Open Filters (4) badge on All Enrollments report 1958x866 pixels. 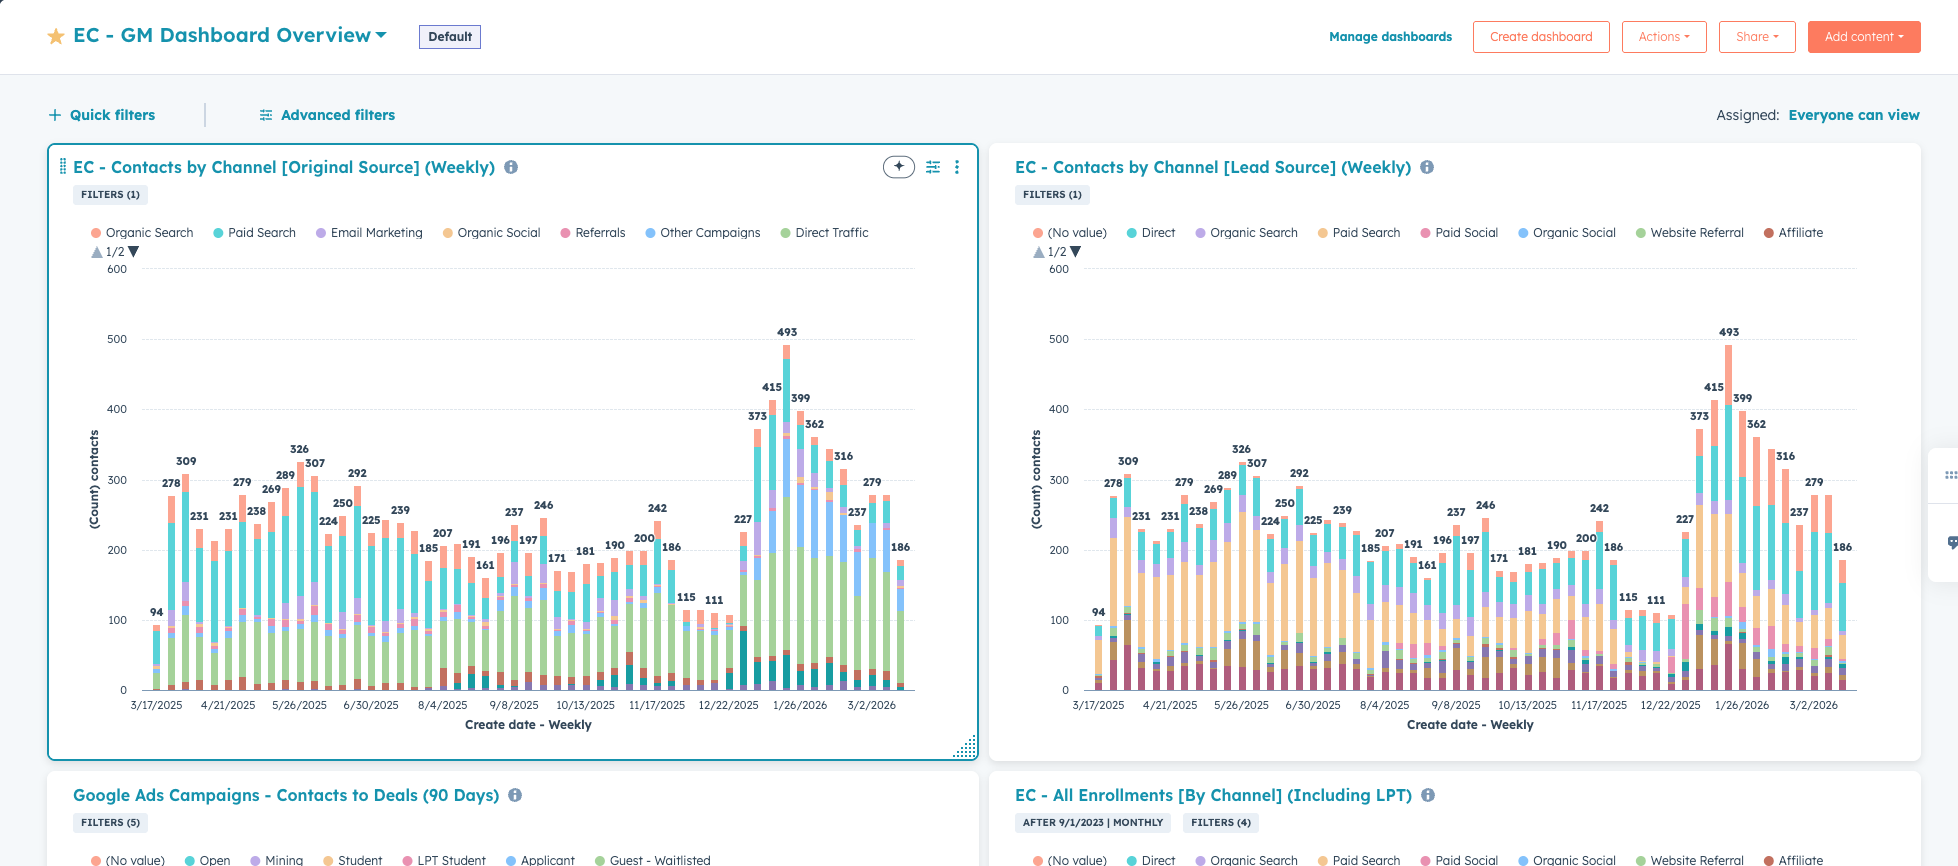click(1220, 823)
